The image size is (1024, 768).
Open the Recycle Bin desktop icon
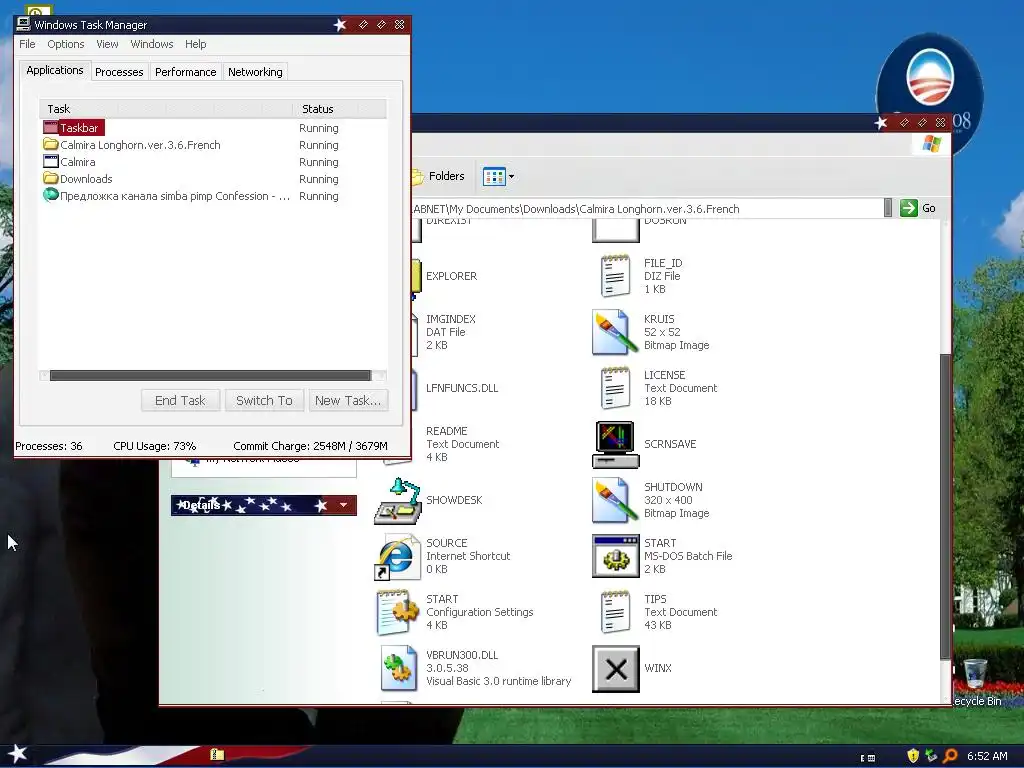tap(976, 674)
